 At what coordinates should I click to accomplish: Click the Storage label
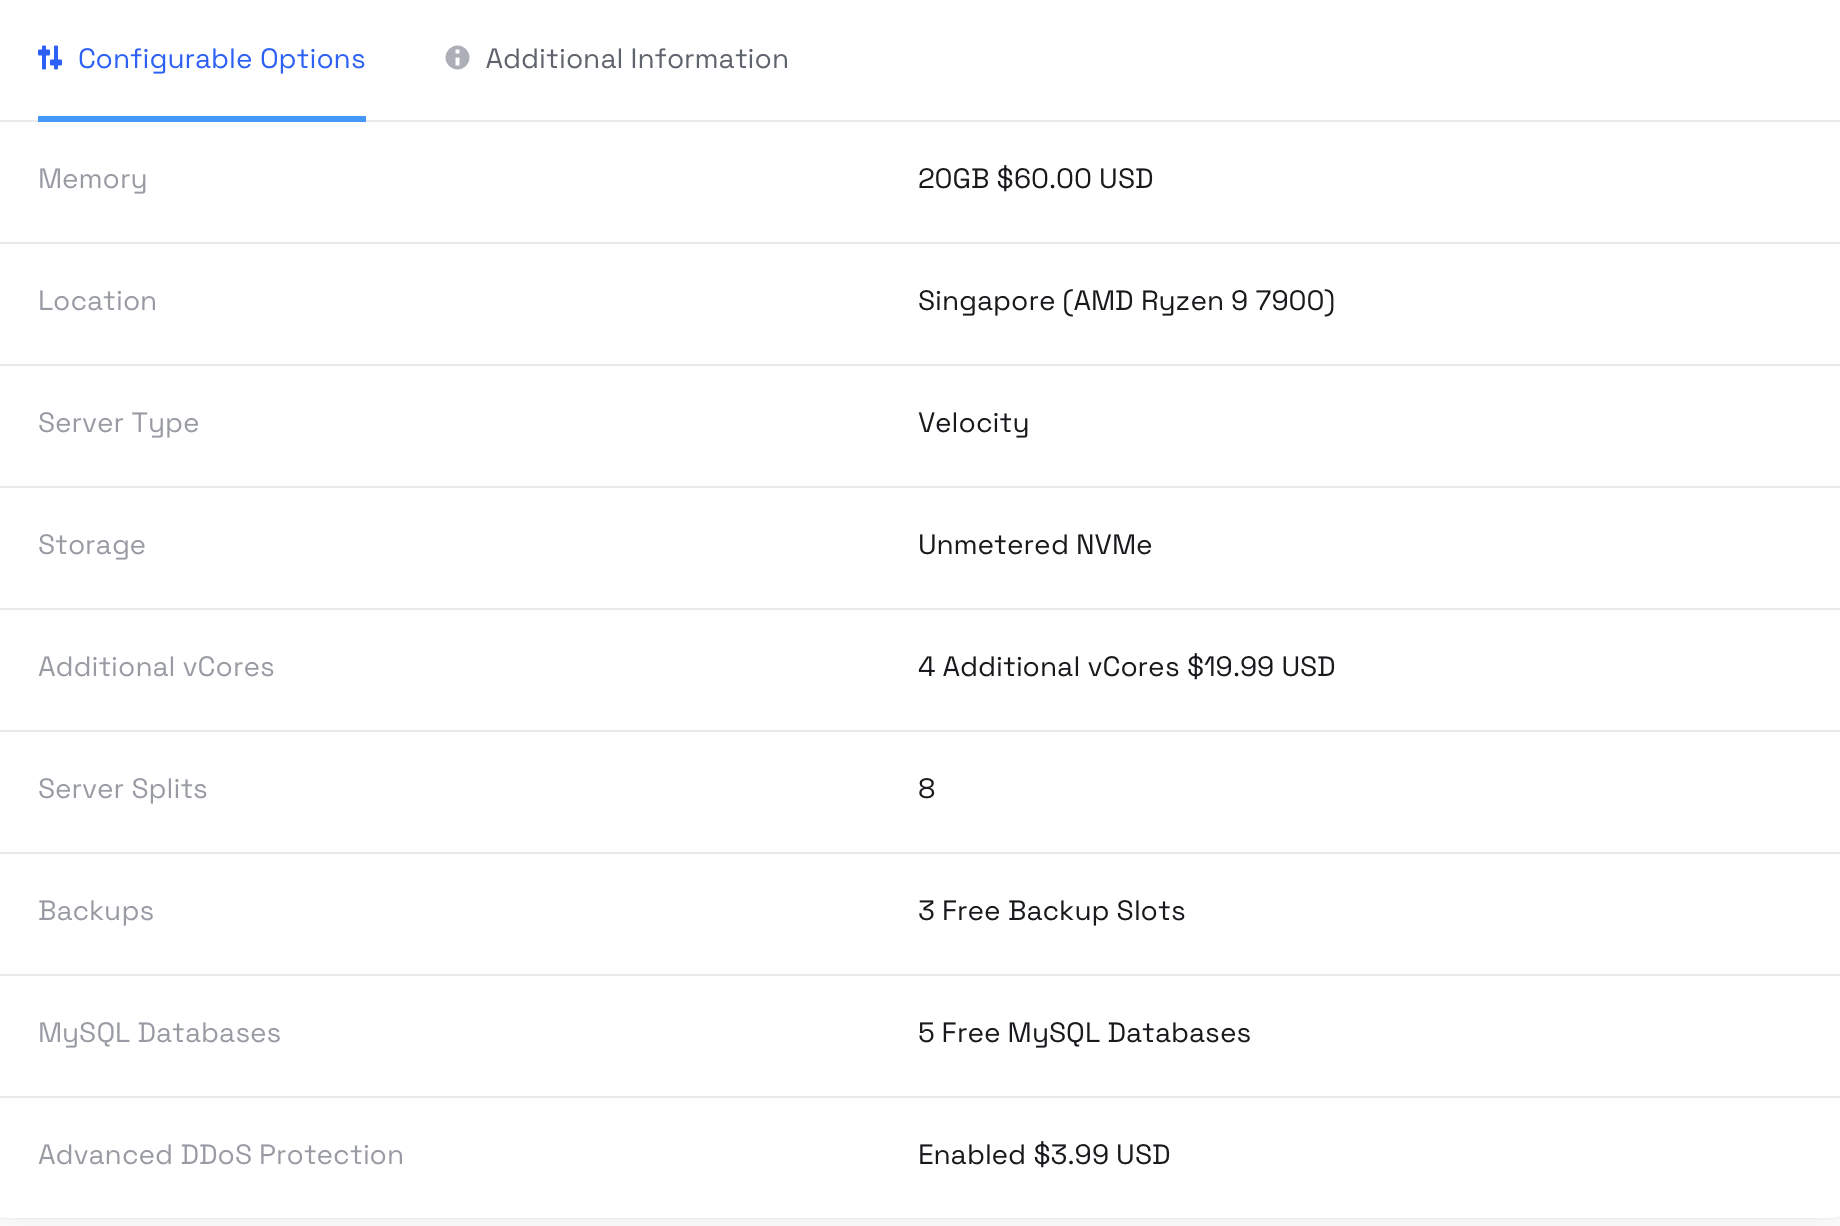(92, 545)
